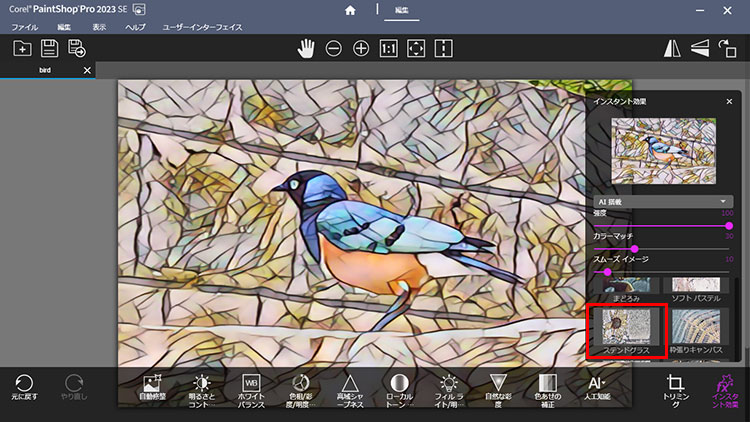750x422 pixels.
Task: Click the 自動修整 auto-fix tool
Action: point(153,389)
